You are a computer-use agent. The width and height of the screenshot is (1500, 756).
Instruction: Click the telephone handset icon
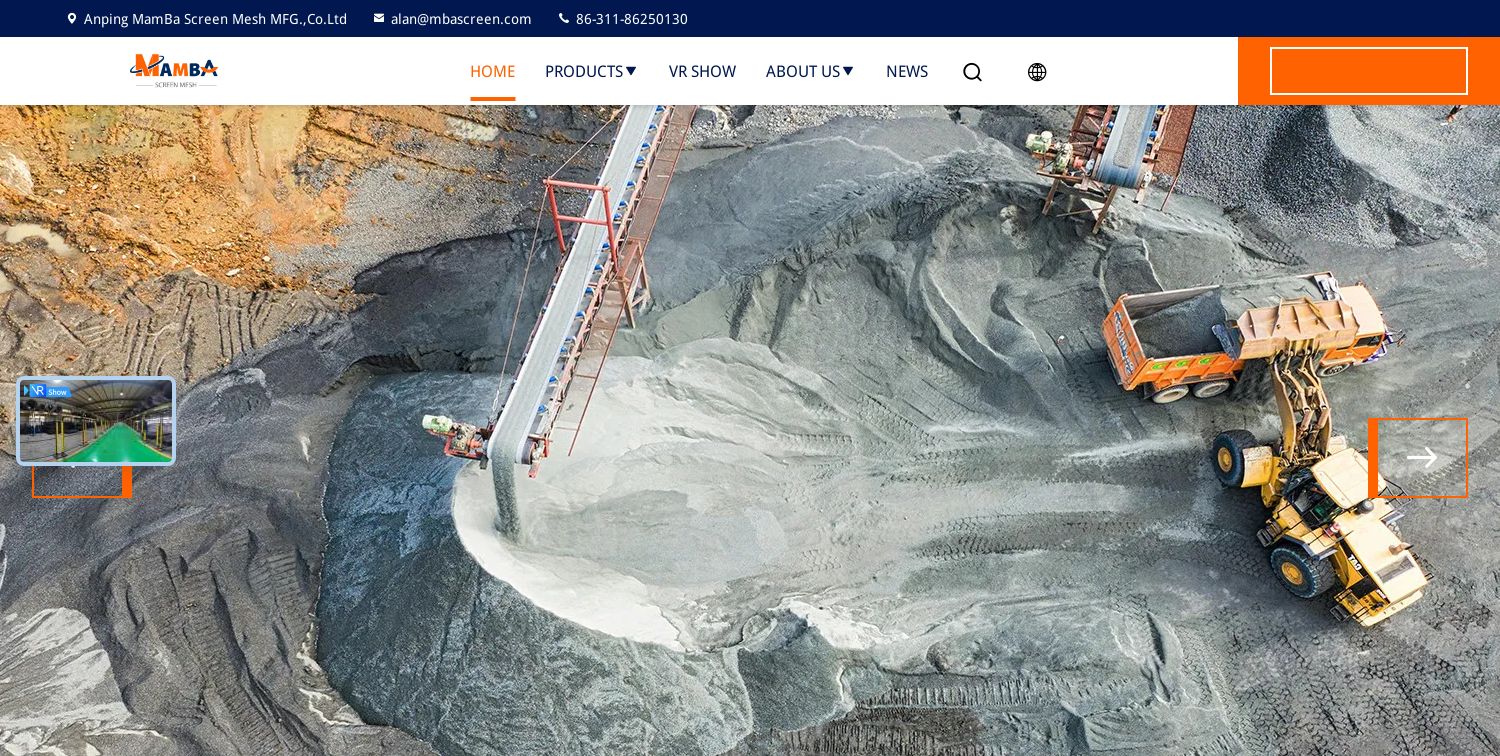click(564, 18)
